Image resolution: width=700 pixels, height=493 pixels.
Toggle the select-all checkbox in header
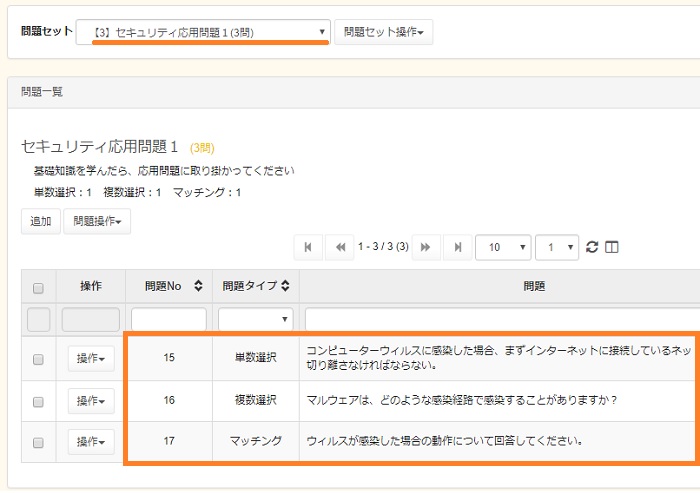tap(38, 288)
